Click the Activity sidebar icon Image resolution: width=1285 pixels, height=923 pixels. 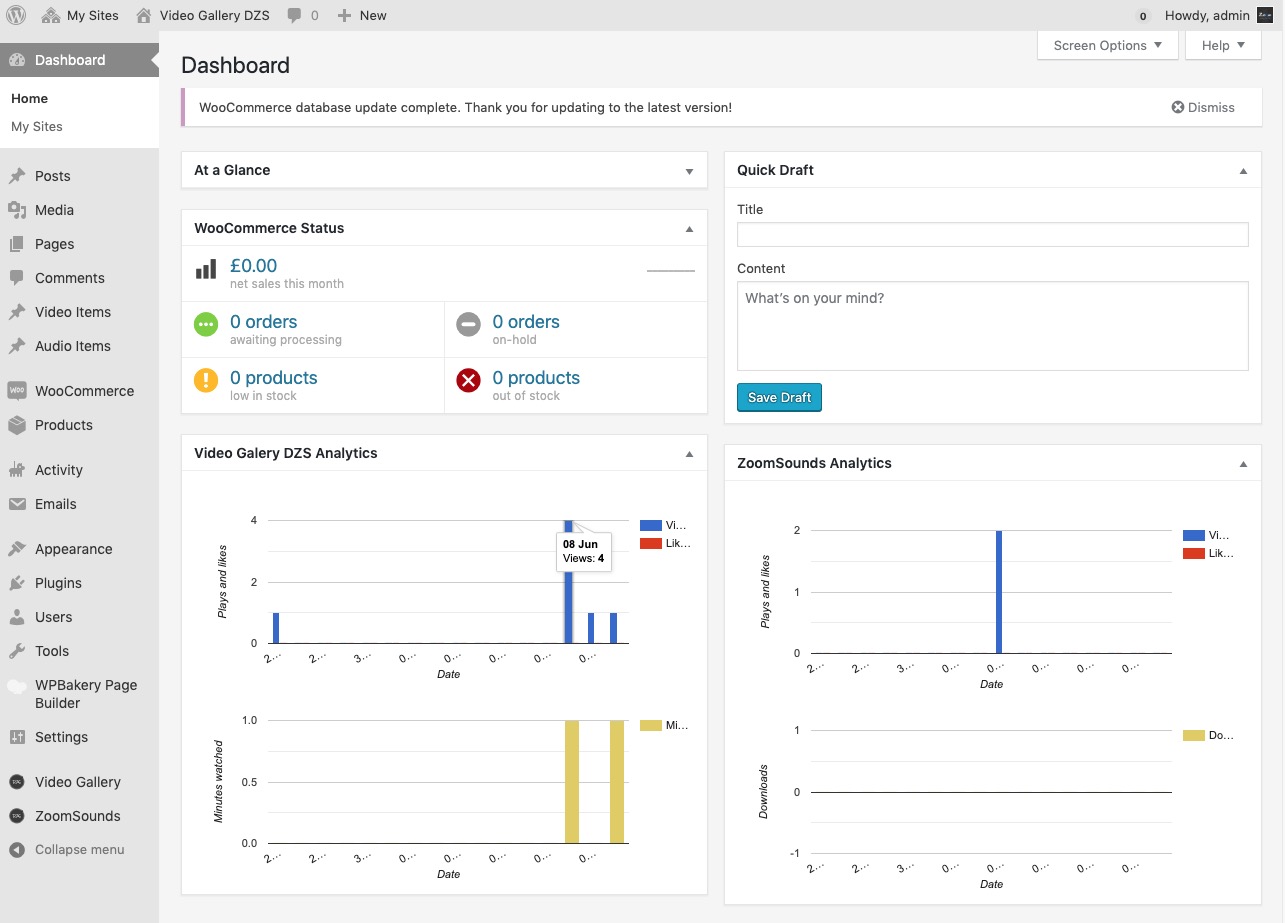tap(17, 470)
